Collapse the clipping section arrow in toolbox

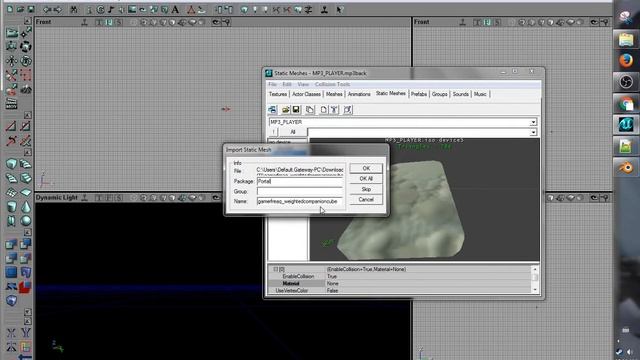[27, 116]
